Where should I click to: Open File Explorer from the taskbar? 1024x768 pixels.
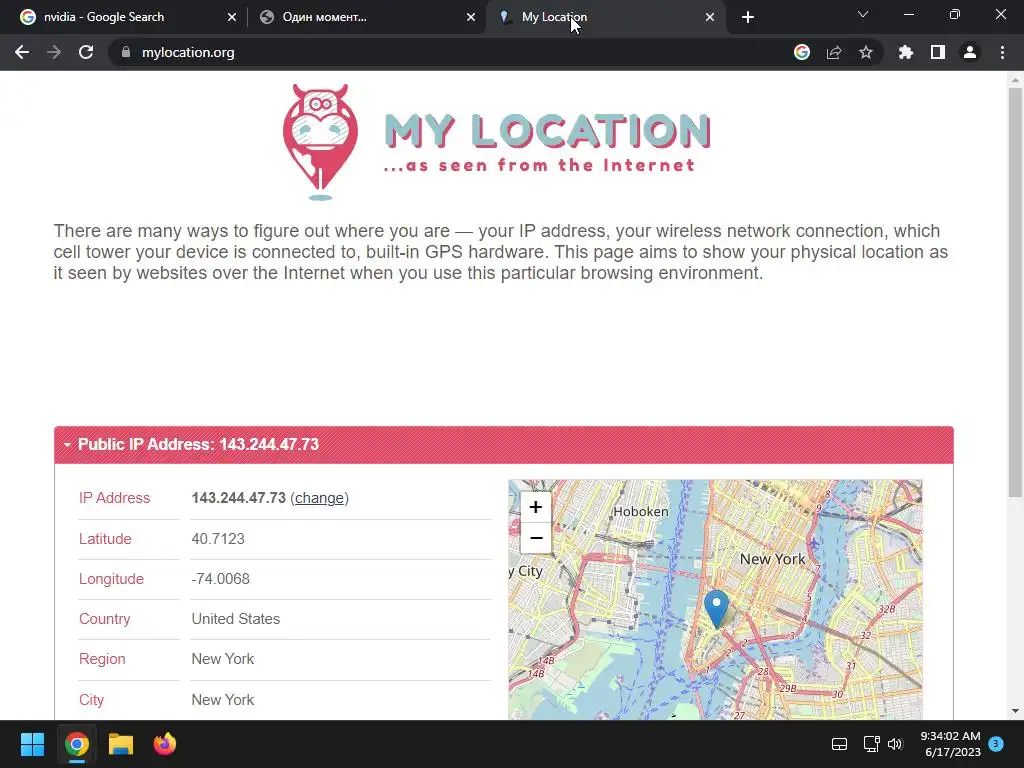121,744
